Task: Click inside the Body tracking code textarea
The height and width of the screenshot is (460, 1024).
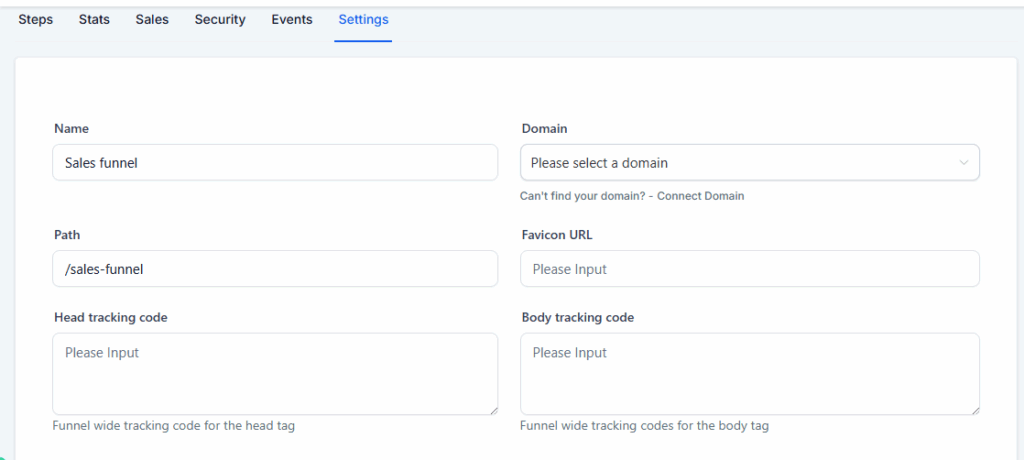Action: click(x=749, y=373)
